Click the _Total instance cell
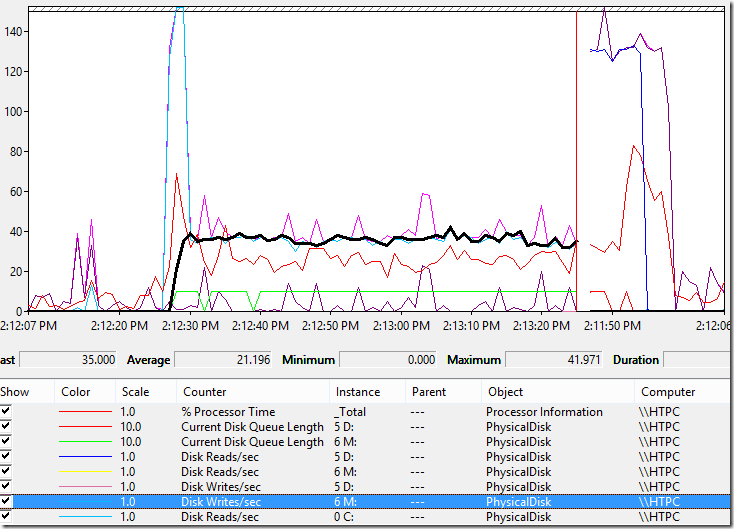The image size is (734, 529). 350,411
